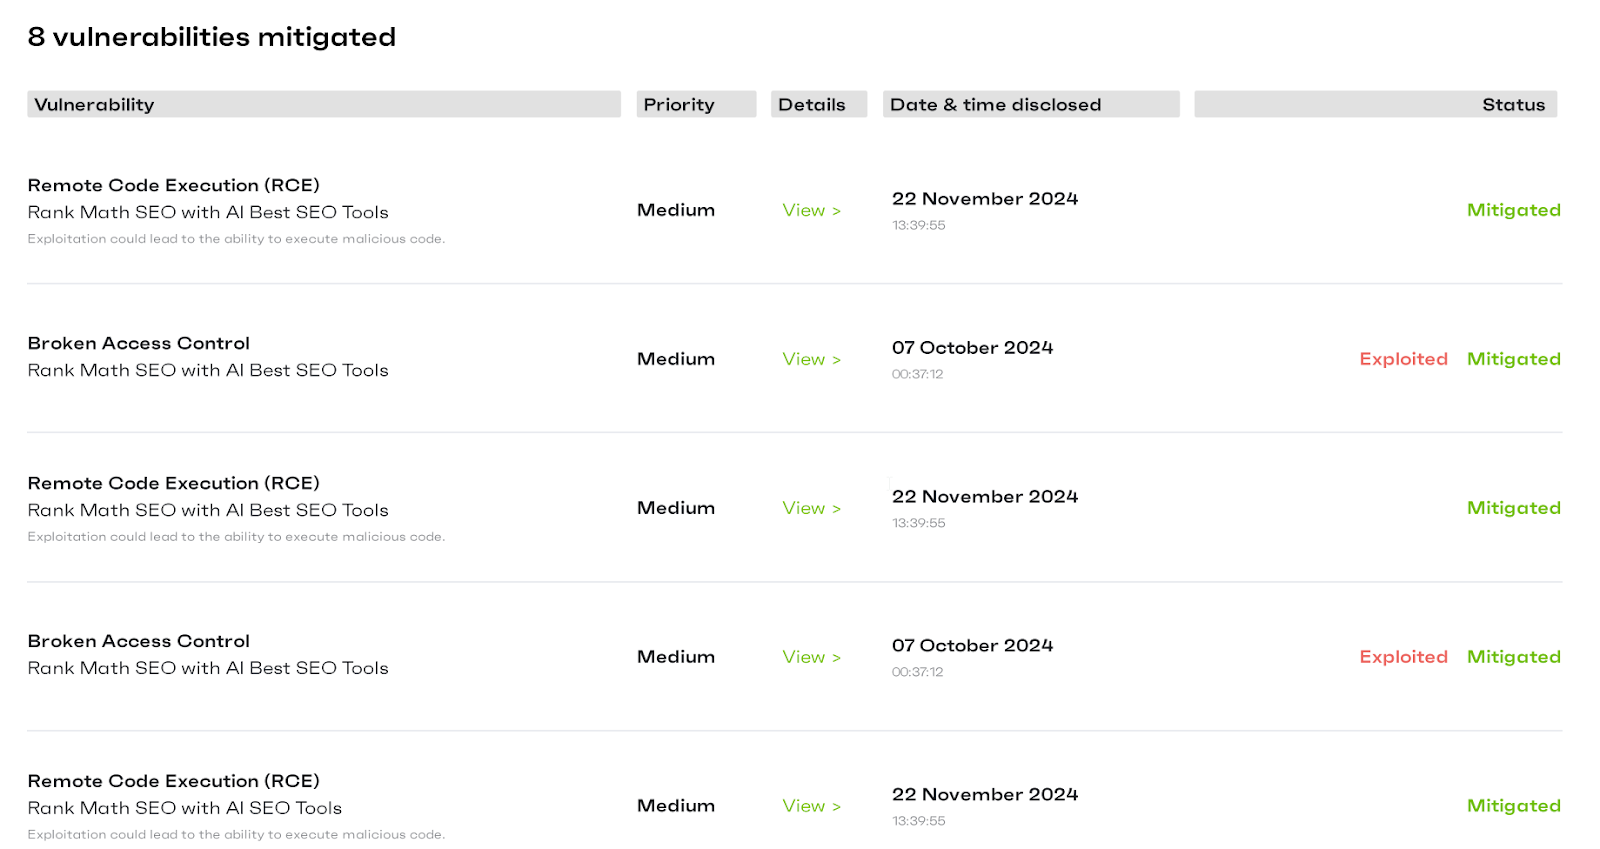
Task: Sort by Vulnerability column header
Action: point(94,105)
